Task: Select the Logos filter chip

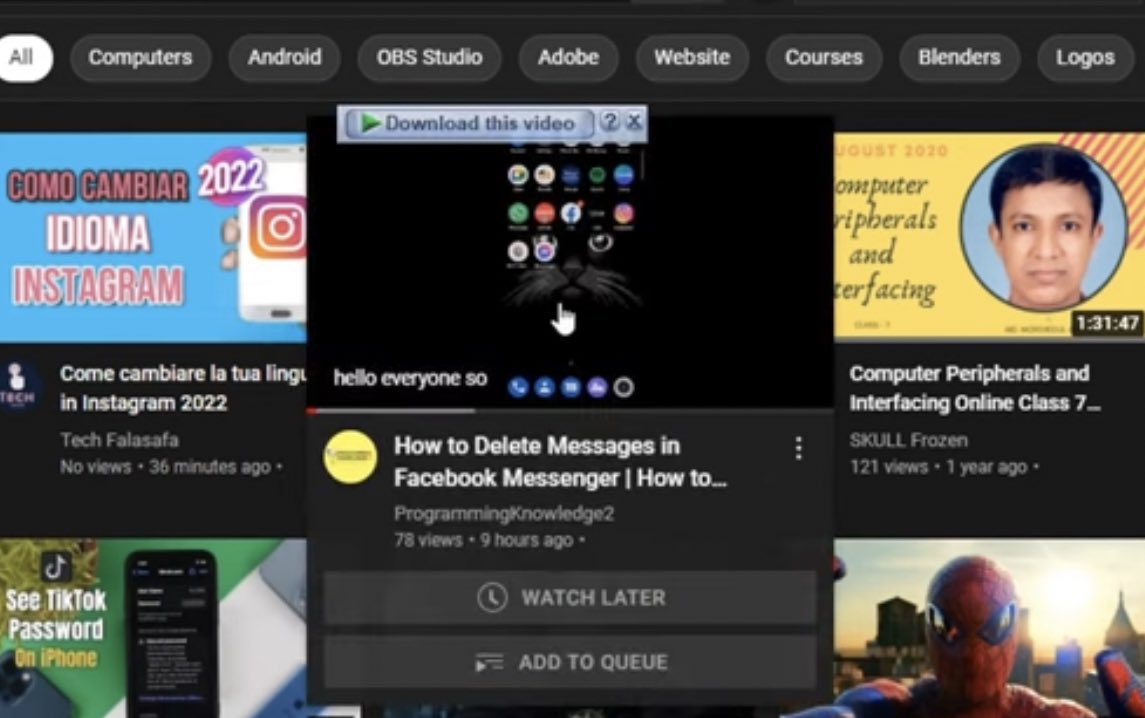Action: 1084,57
